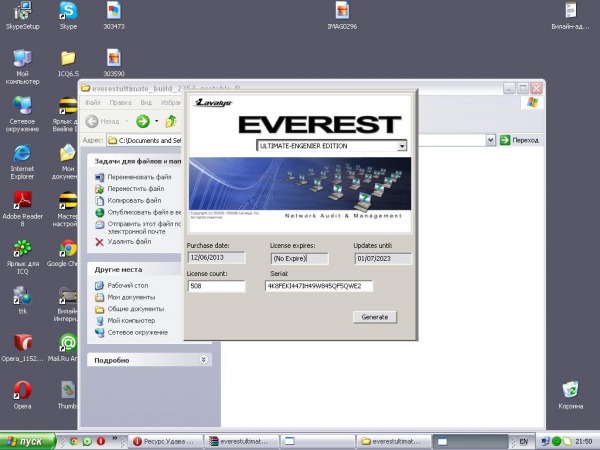Expand the Explorer address bar dropdown

(x=491, y=140)
